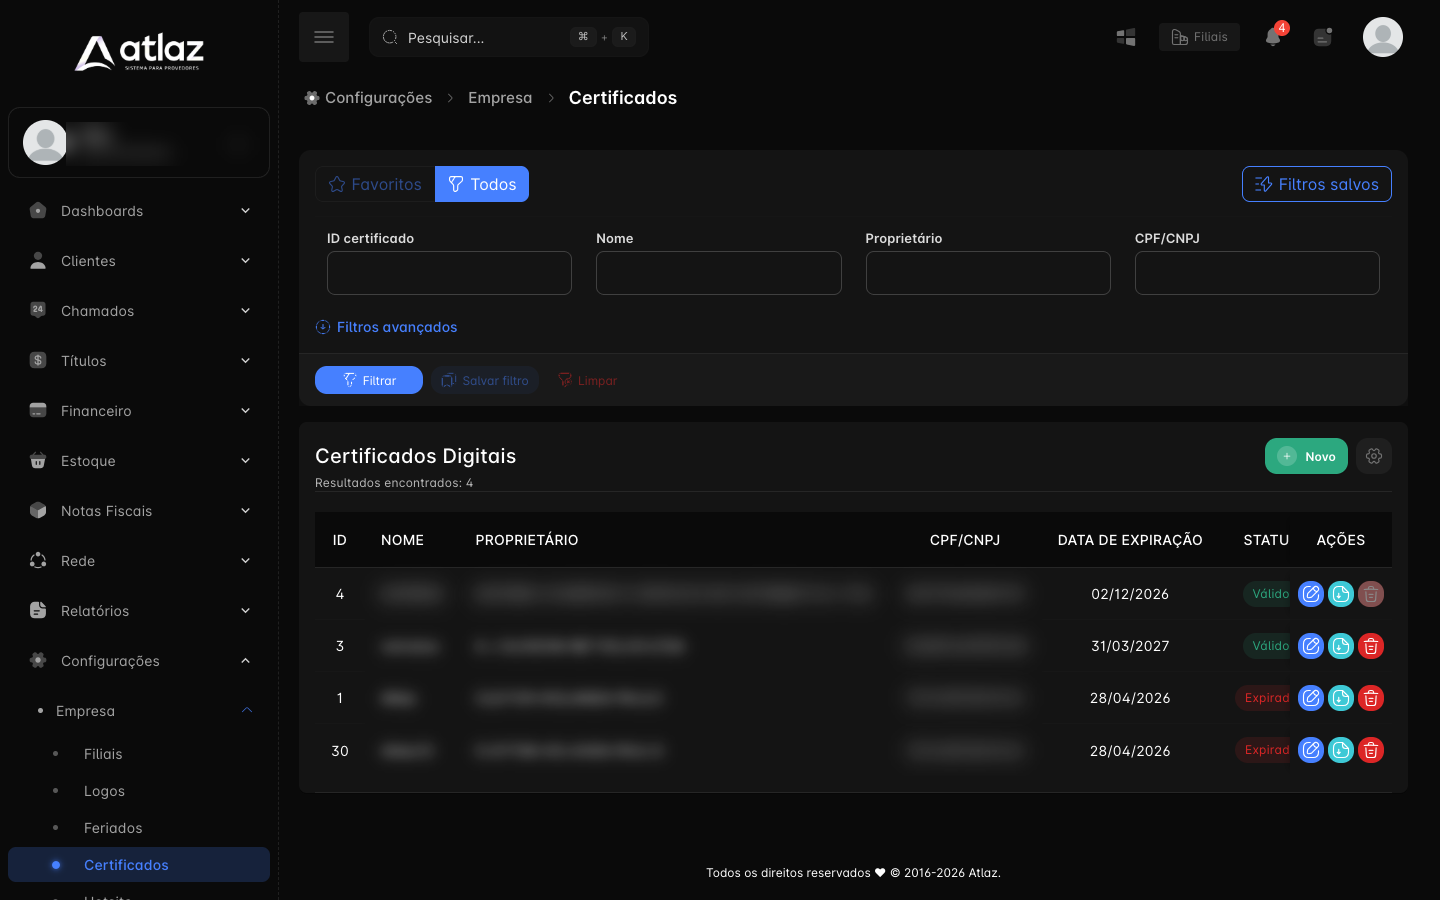1440x900 pixels.
Task: Open the messages icon in header
Action: point(1323,37)
